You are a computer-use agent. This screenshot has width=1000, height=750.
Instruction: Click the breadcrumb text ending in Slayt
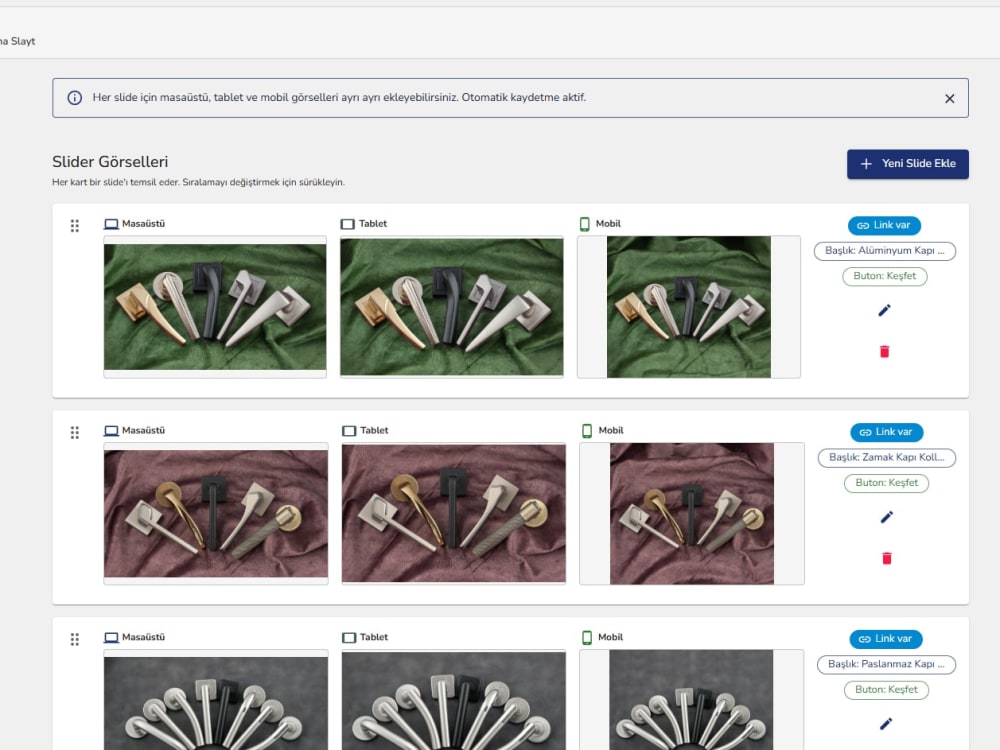[17, 41]
